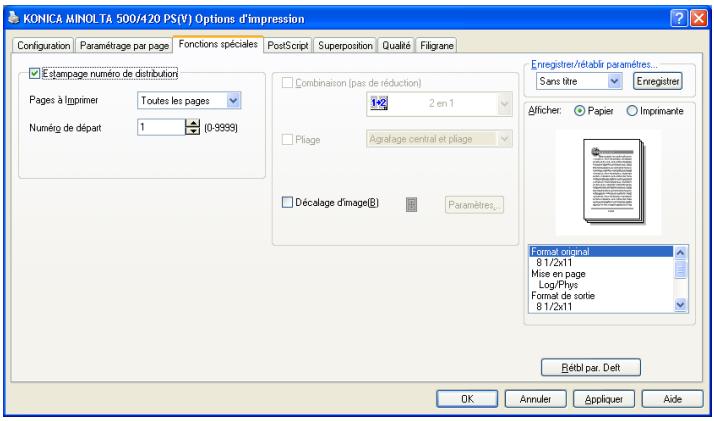714x421 pixels.
Task: Select Format de sortie in the list
Action: point(601,295)
